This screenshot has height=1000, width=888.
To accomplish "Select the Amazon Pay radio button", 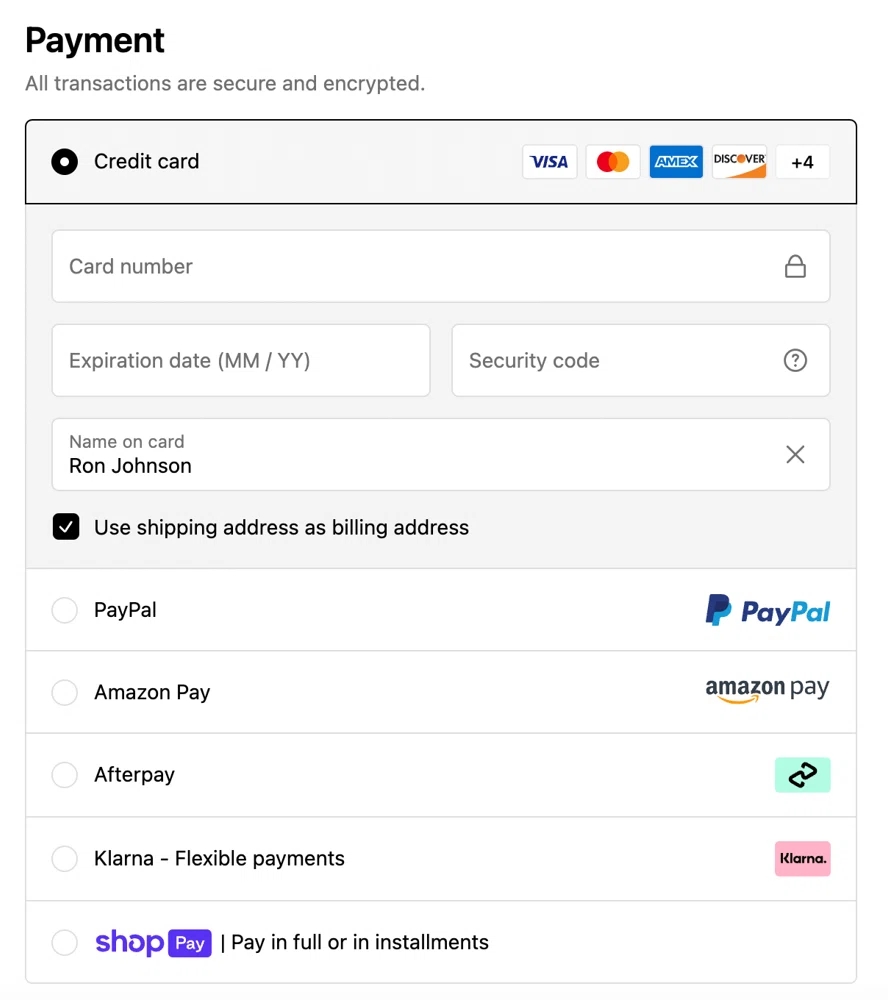I will pos(64,692).
